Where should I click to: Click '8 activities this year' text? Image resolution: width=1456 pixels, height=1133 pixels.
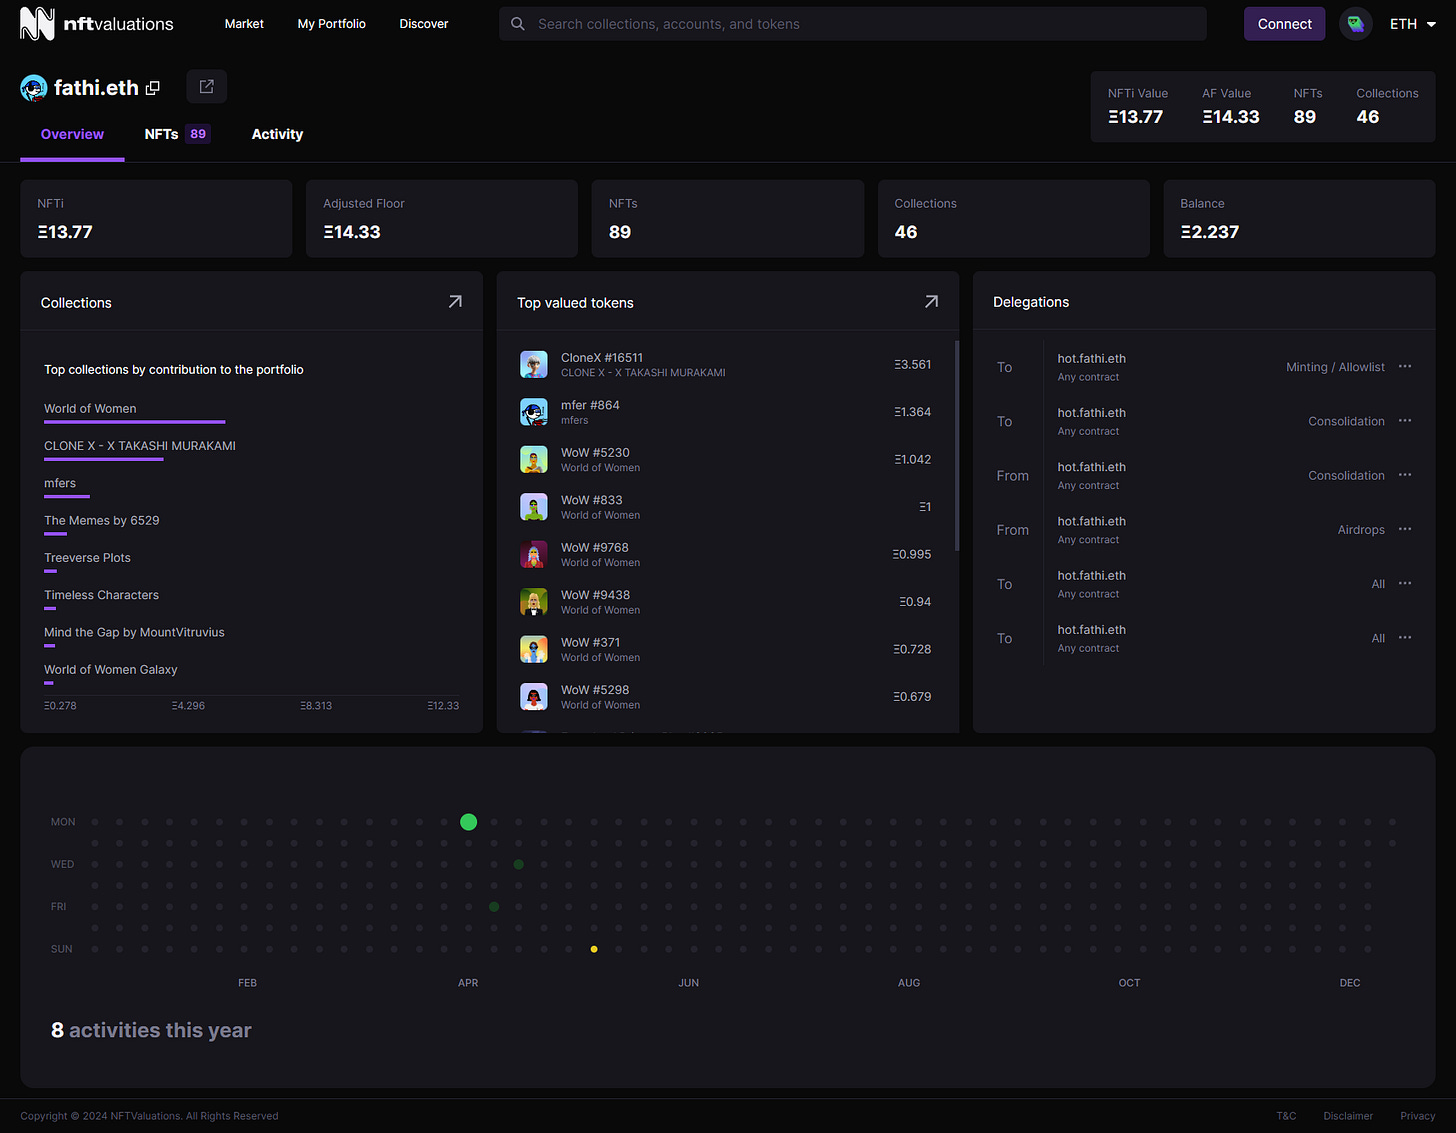coord(151,1030)
